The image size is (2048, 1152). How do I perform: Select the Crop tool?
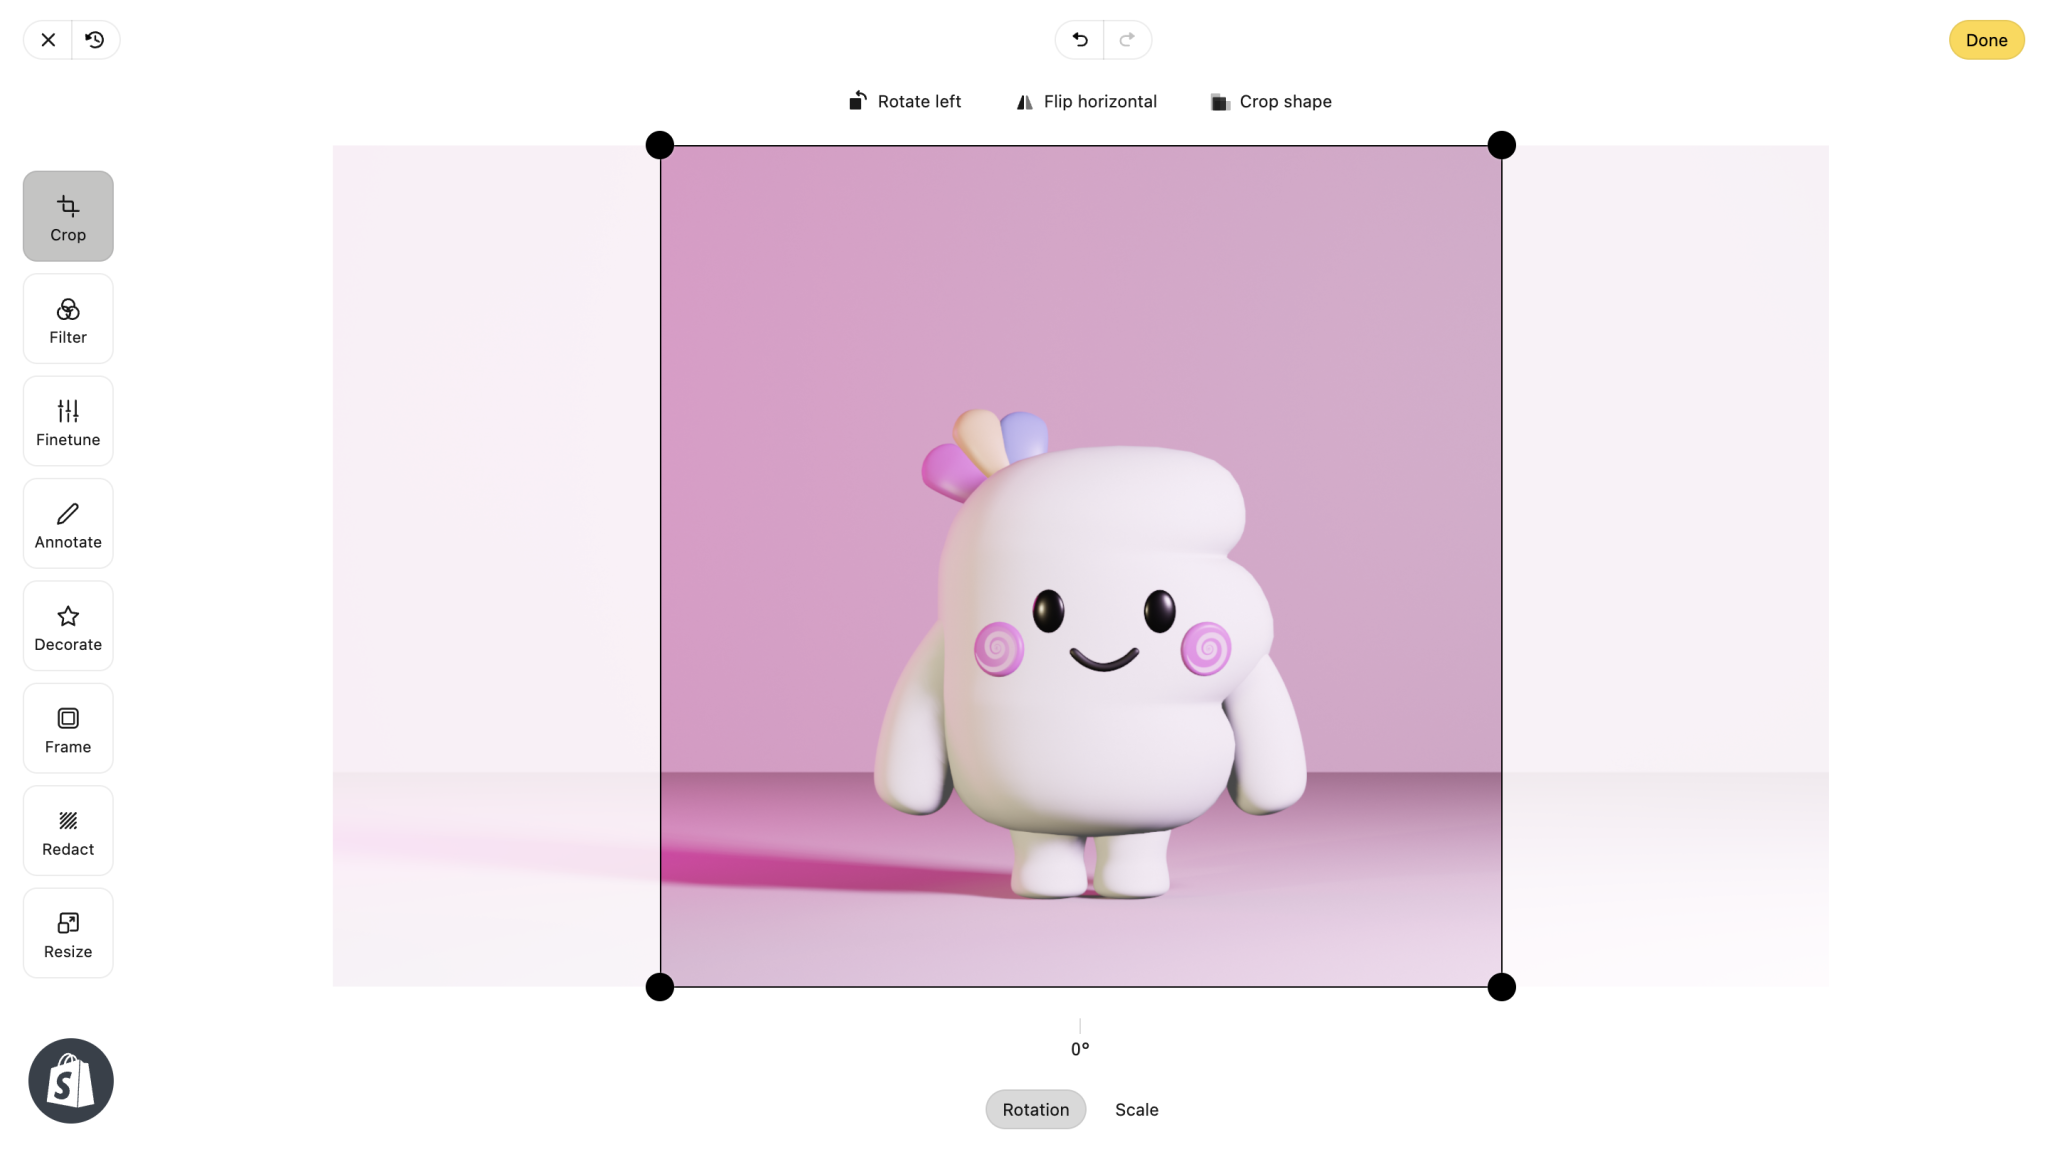pyautogui.click(x=67, y=216)
